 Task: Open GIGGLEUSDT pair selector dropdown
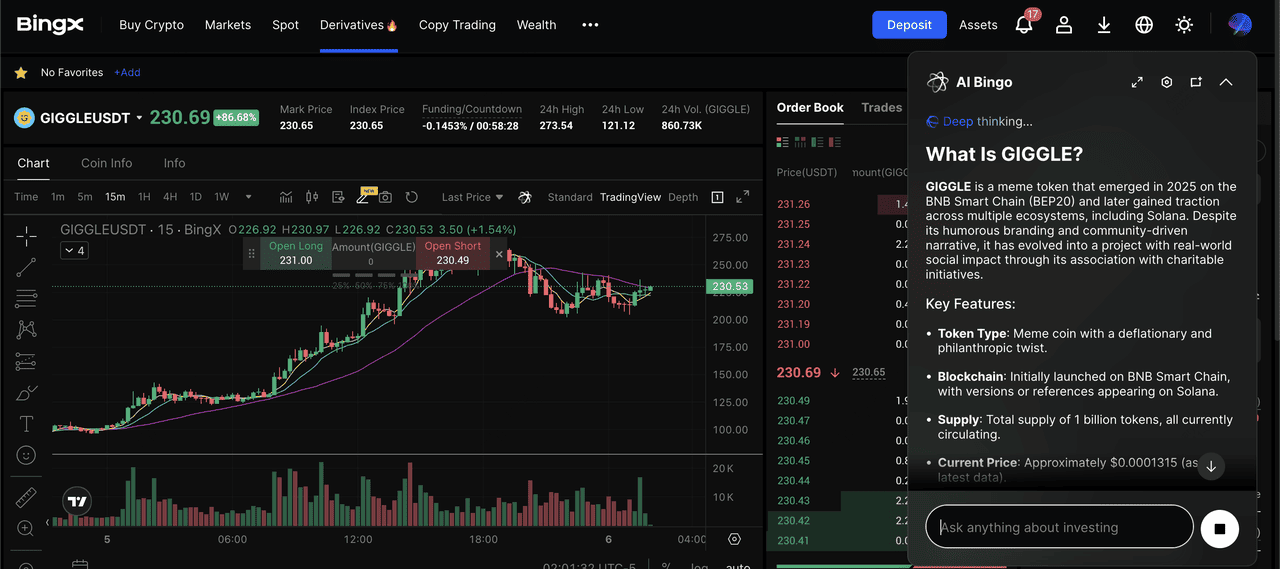click(x=139, y=118)
